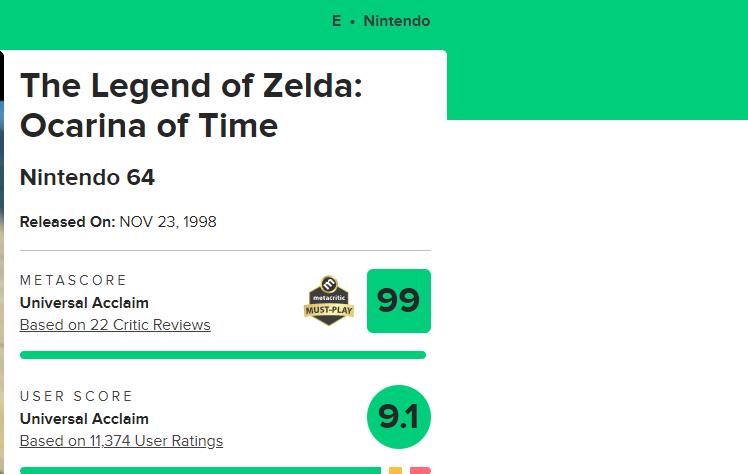Click the USER SCORE section label
Screen dimensions: 748x474
click(77, 397)
